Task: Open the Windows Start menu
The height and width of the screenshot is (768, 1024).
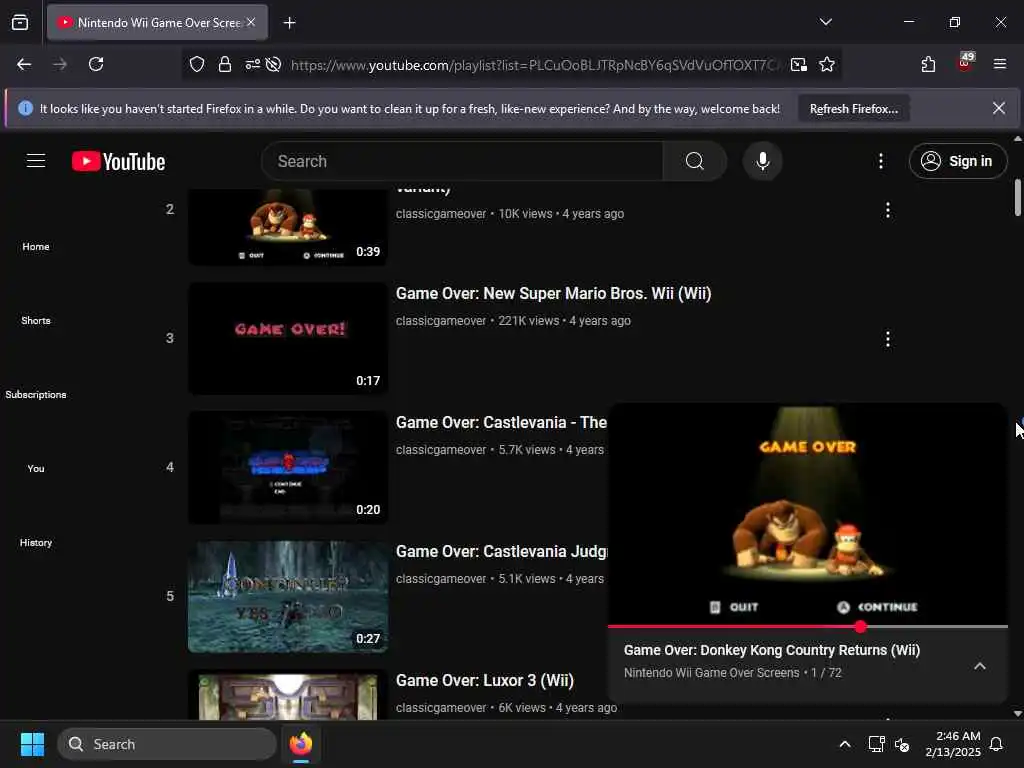Action: tap(32, 744)
